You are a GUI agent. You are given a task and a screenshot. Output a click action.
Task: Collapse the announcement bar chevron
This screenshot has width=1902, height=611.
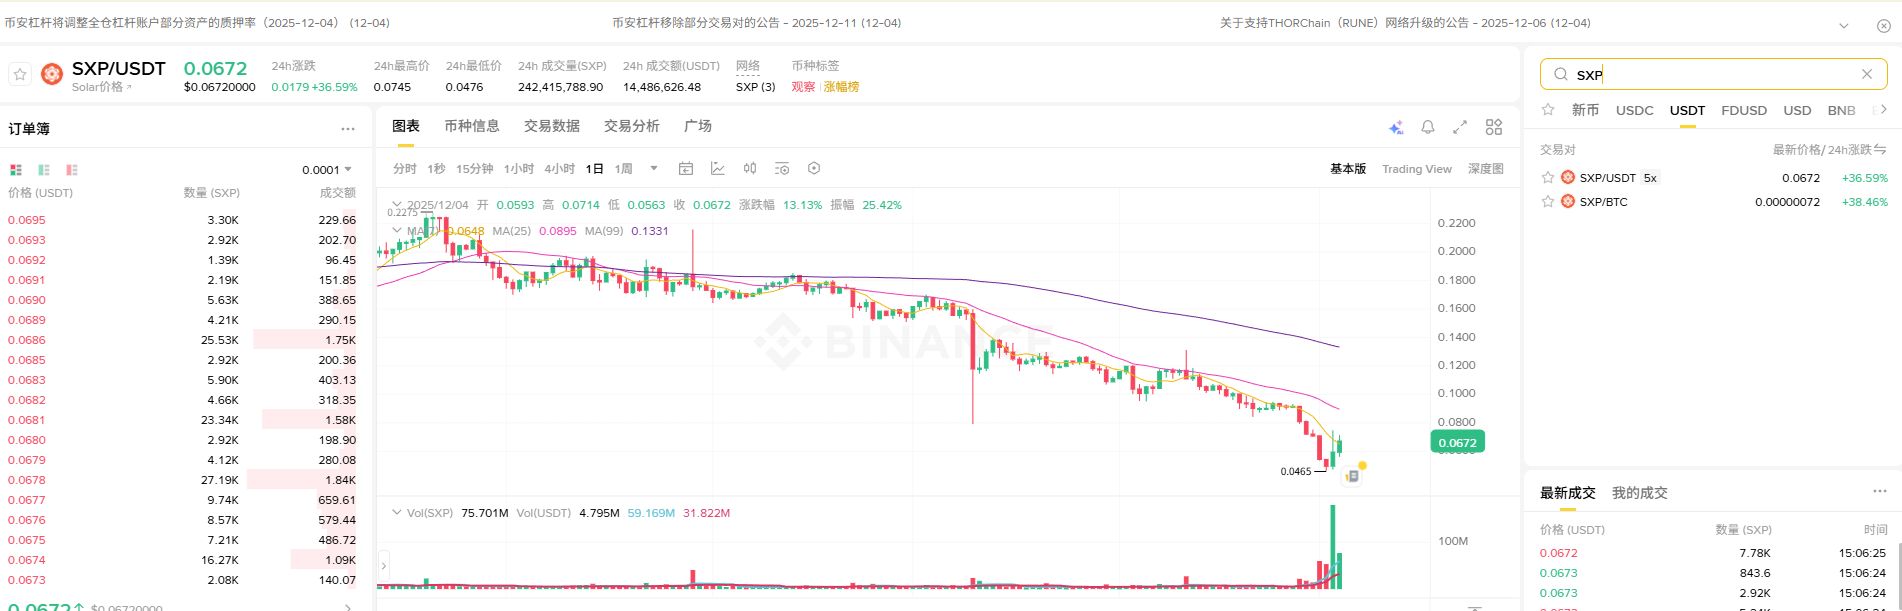point(1844,26)
